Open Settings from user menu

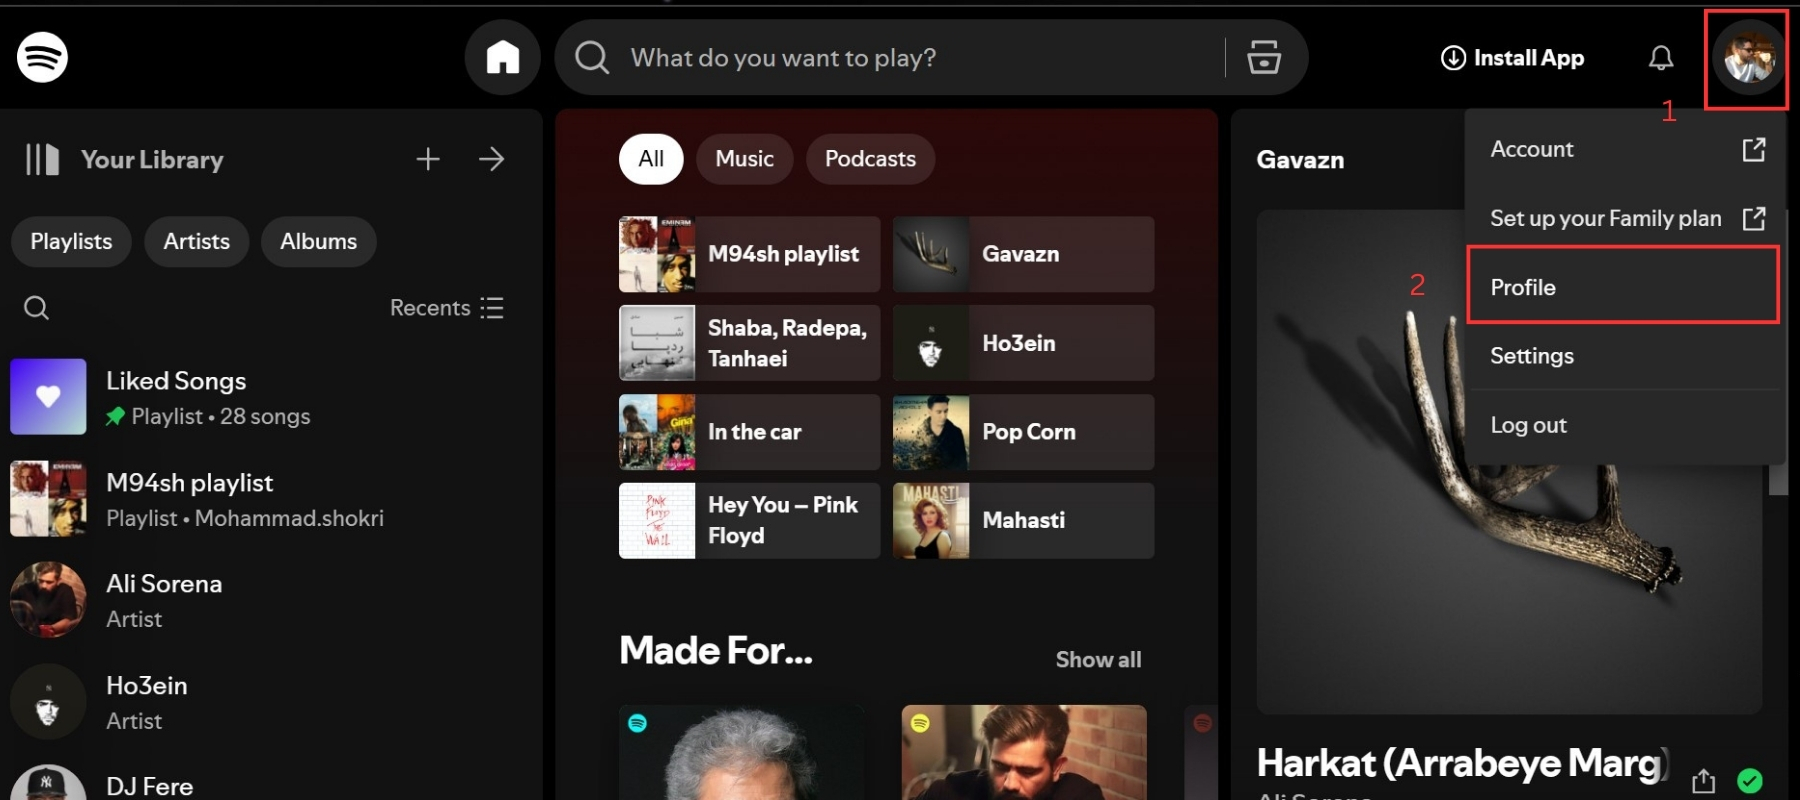click(x=1626, y=356)
